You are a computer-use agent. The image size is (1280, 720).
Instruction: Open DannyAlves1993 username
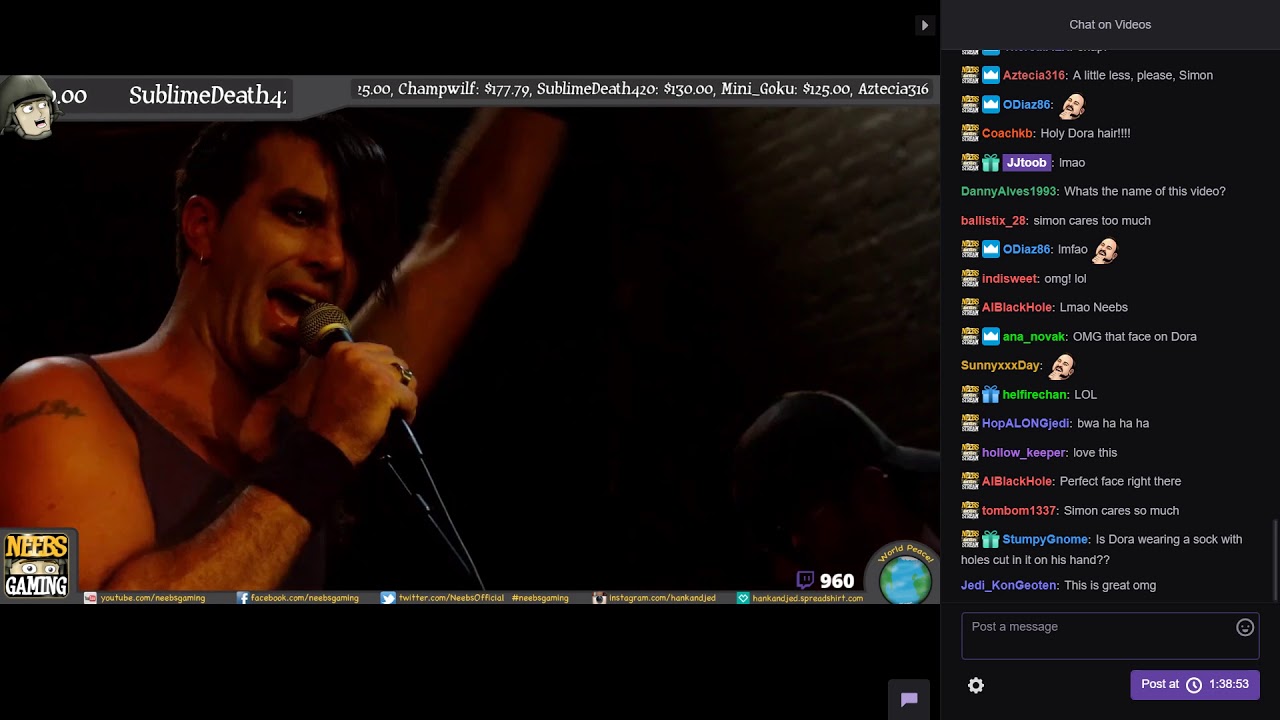(1009, 191)
